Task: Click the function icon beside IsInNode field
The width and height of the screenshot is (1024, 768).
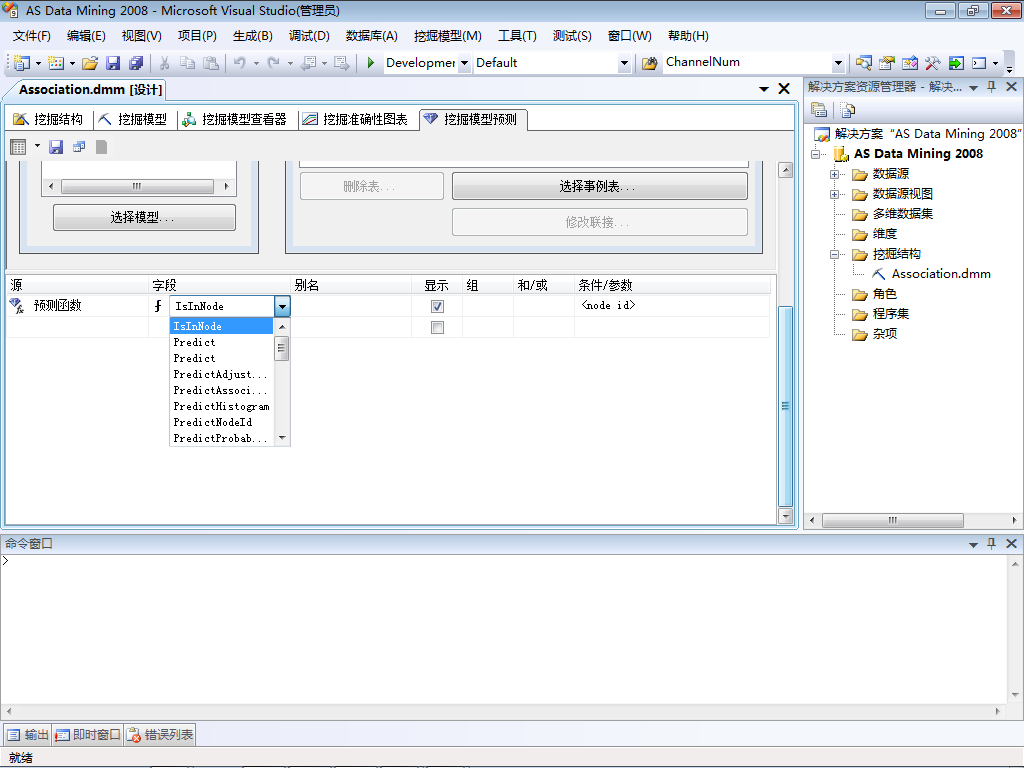Action: (158, 306)
